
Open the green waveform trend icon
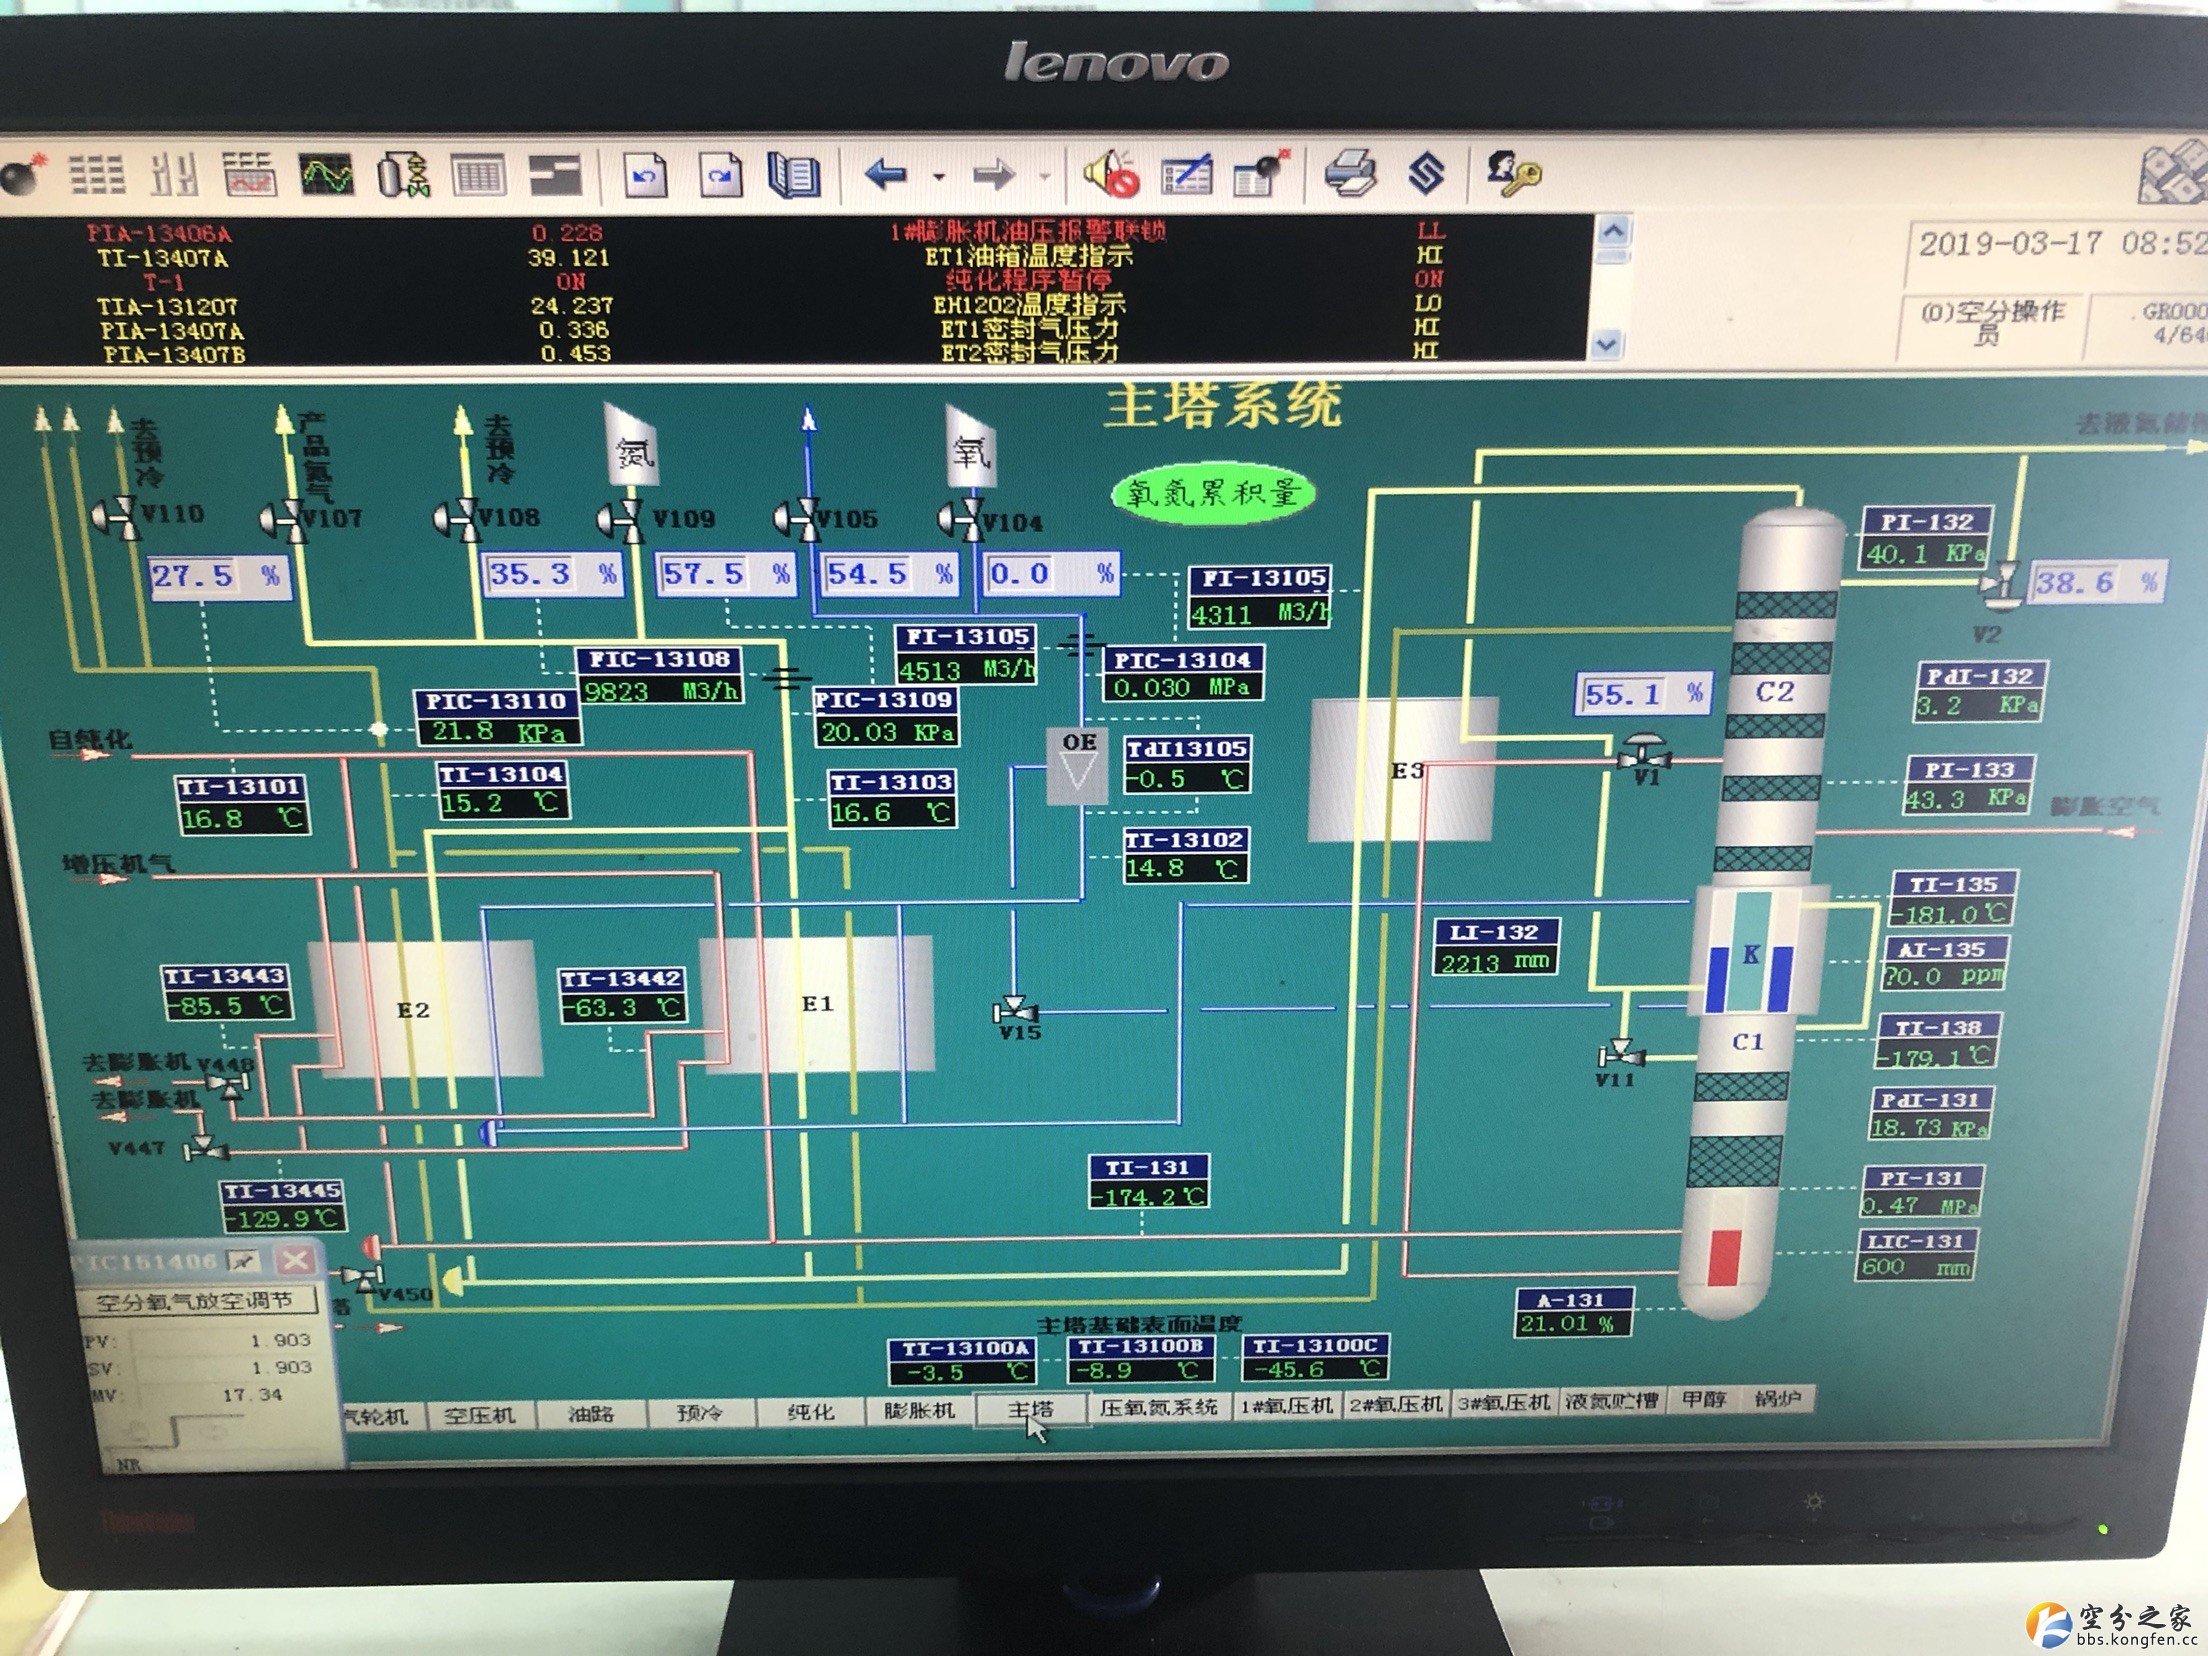click(x=326, y=175)
